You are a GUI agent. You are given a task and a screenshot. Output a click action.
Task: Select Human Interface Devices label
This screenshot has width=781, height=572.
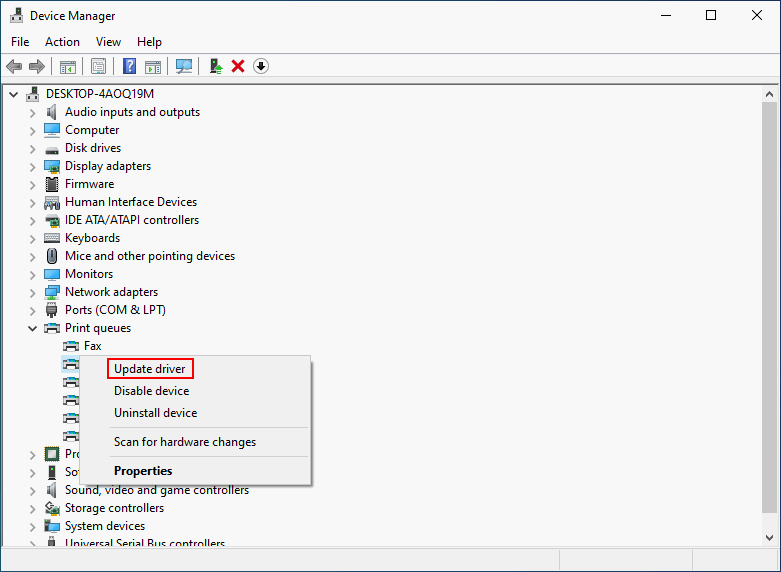(131, 202)
